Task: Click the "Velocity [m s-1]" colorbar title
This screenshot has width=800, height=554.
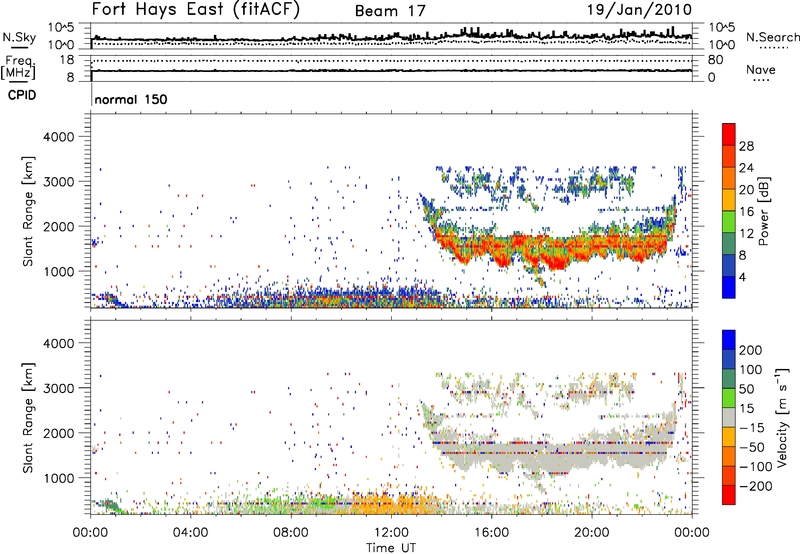Action: point(782,418)
